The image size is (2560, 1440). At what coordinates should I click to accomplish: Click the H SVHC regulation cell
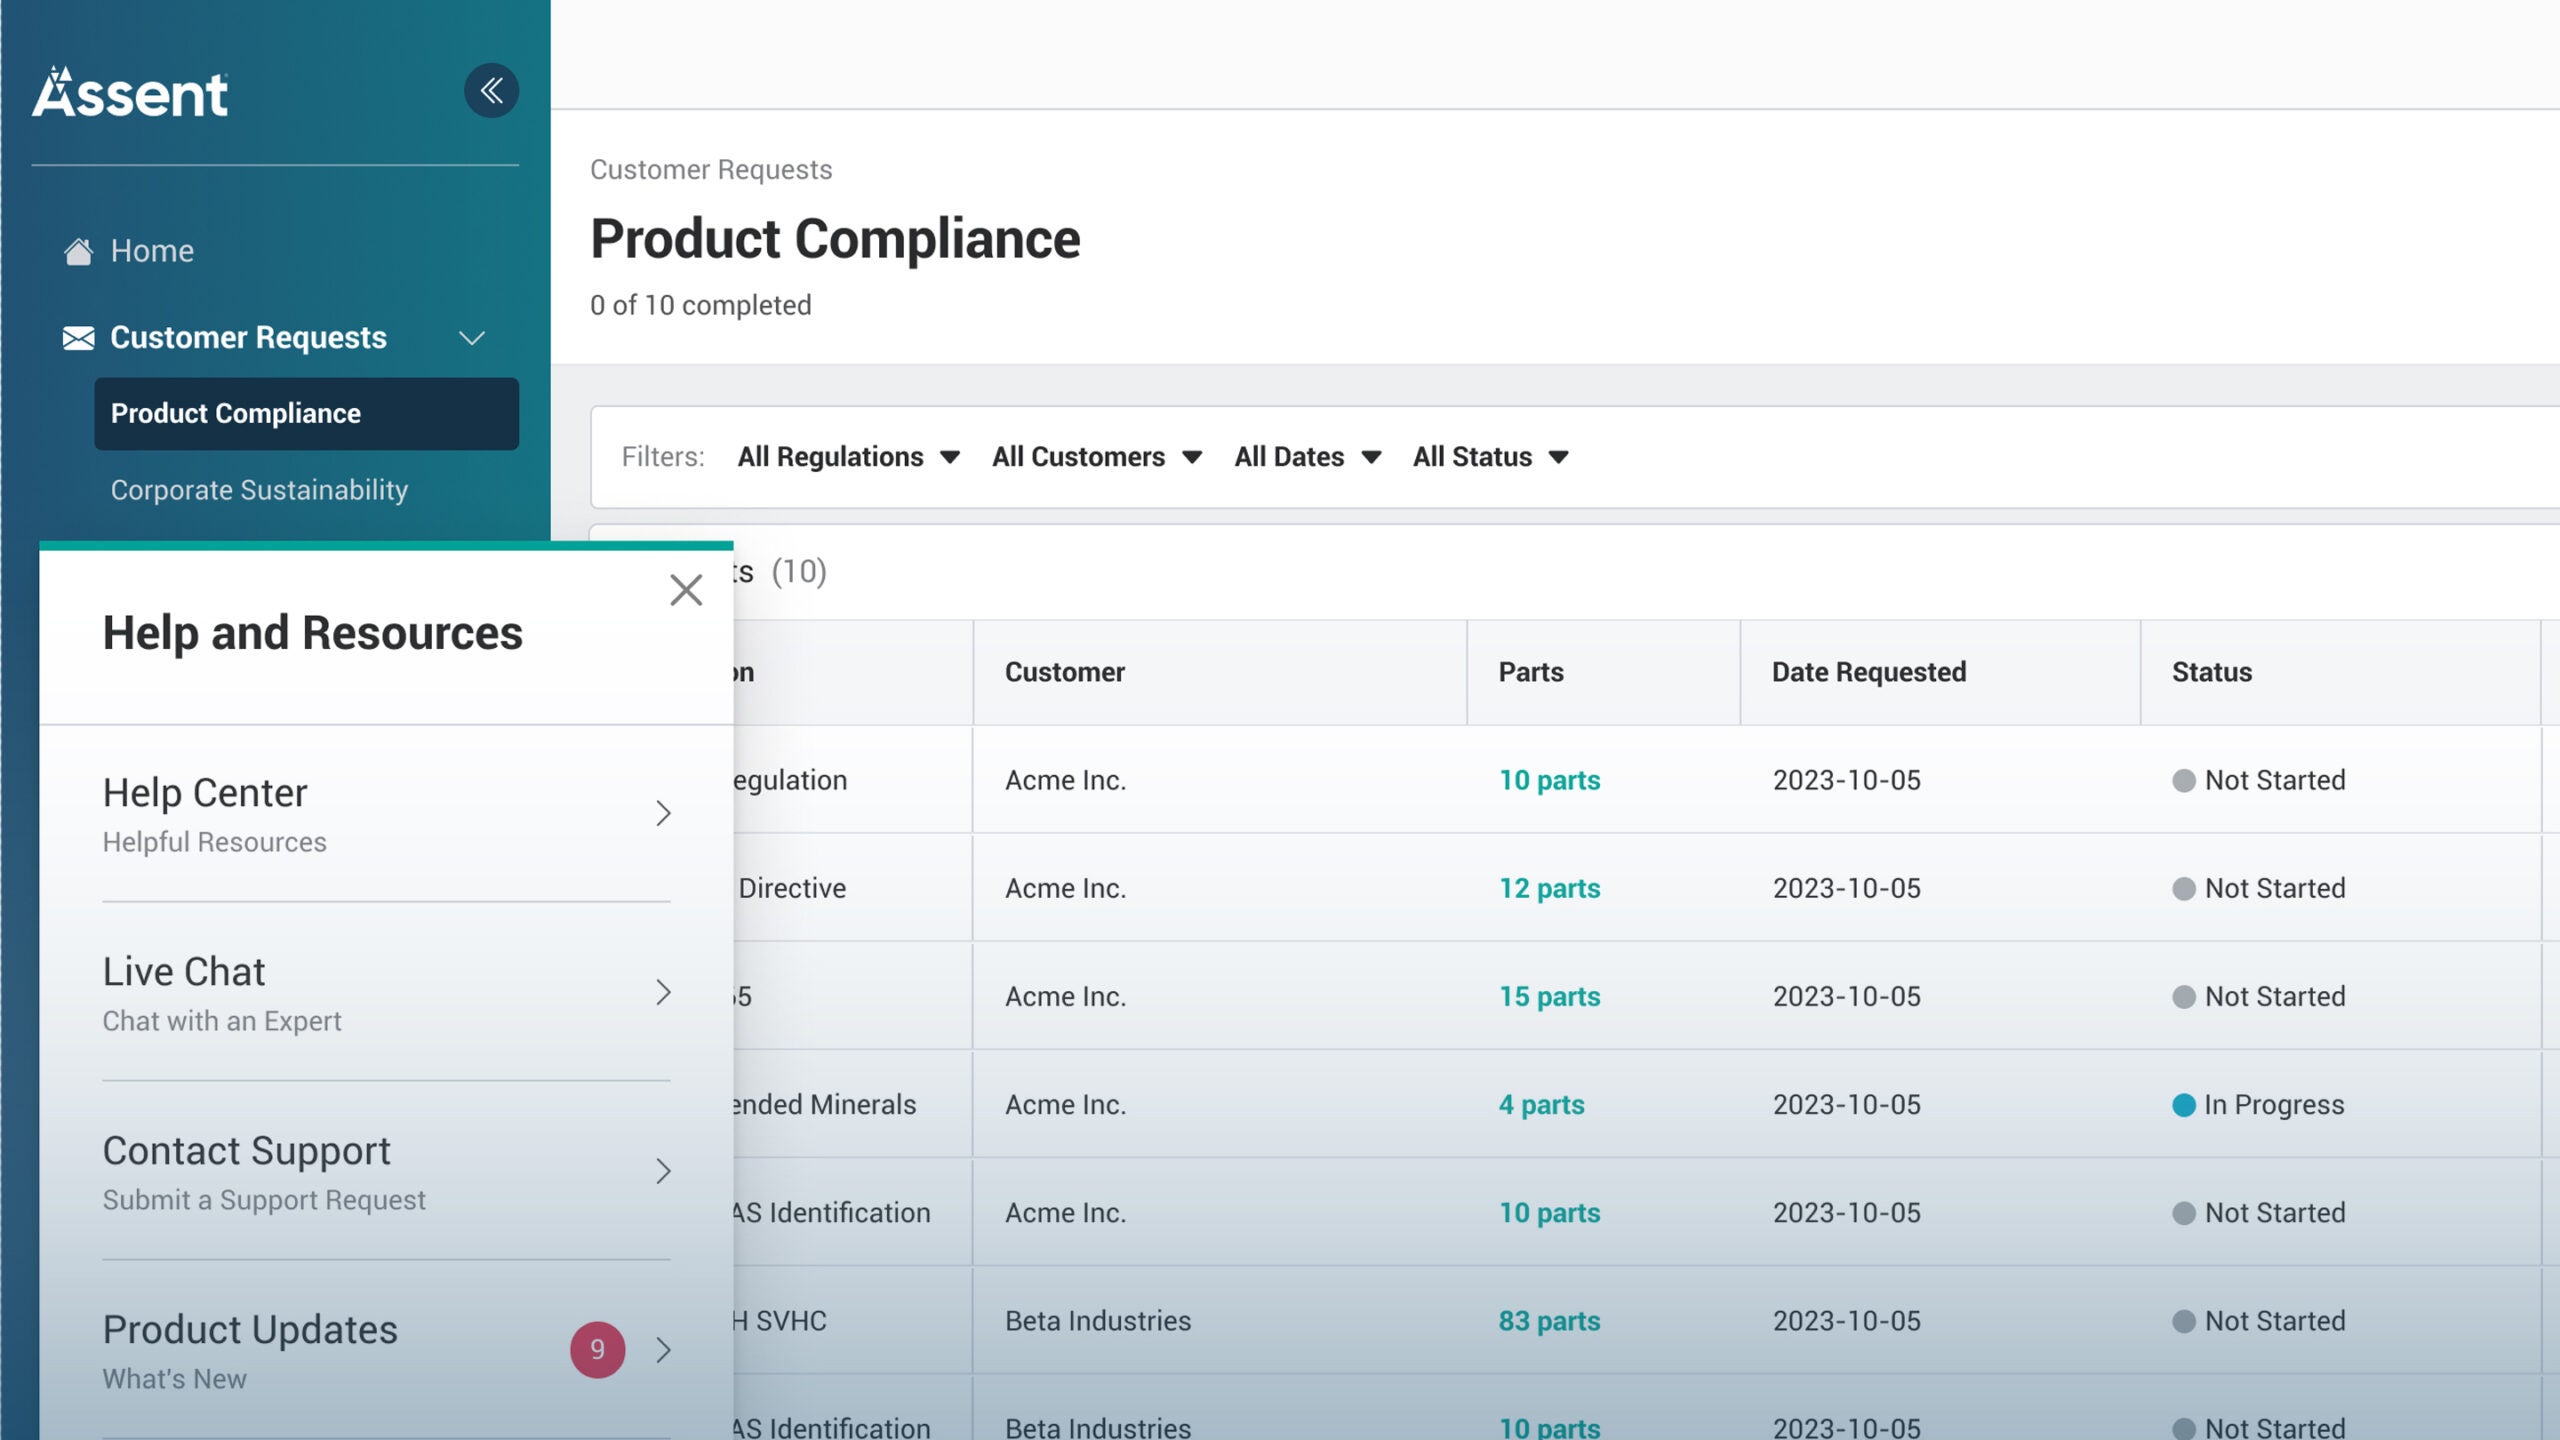[780, 1321]
